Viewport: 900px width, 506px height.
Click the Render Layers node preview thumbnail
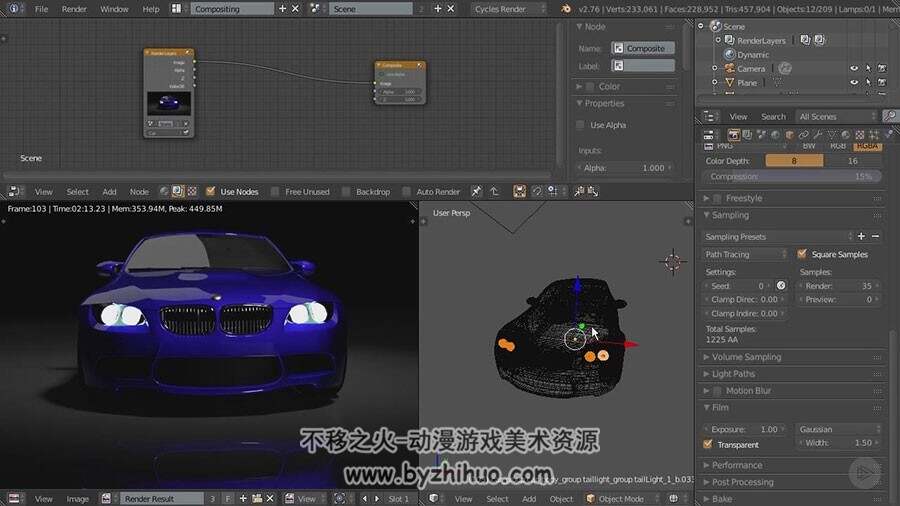169,104
